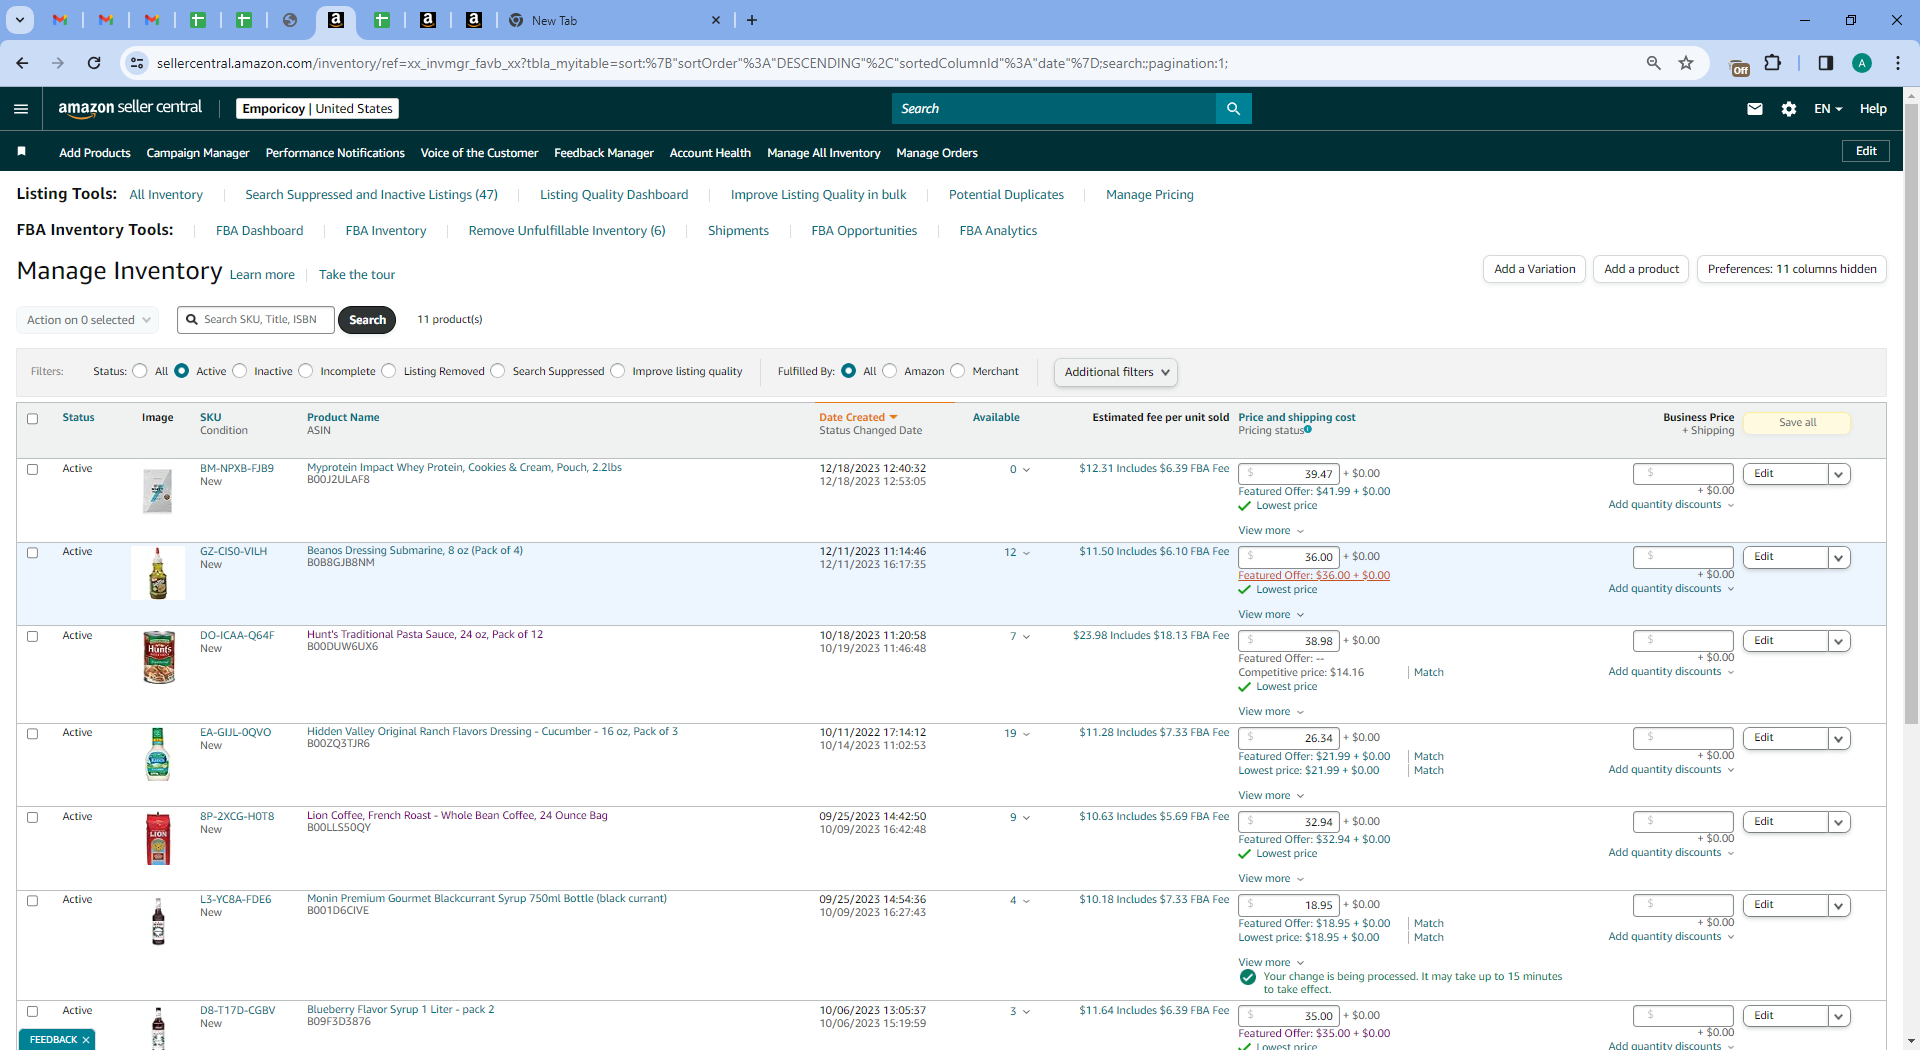Check the select-all checkbox in table header
The height and width of the screenshot is (1050, 1920).
[x=32, y=419]
